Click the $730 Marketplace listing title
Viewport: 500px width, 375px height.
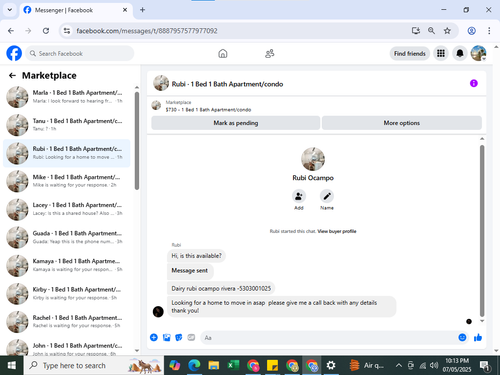pos(208,110)
